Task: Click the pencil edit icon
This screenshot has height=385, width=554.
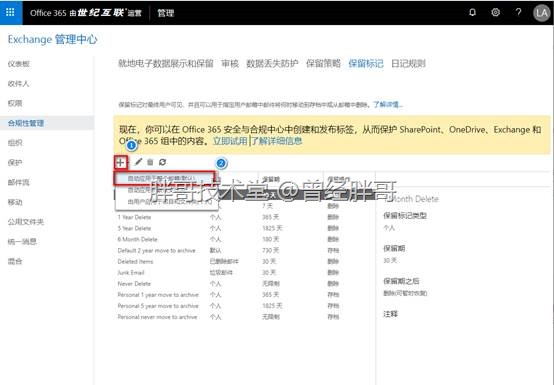Action: pos(138,162)
